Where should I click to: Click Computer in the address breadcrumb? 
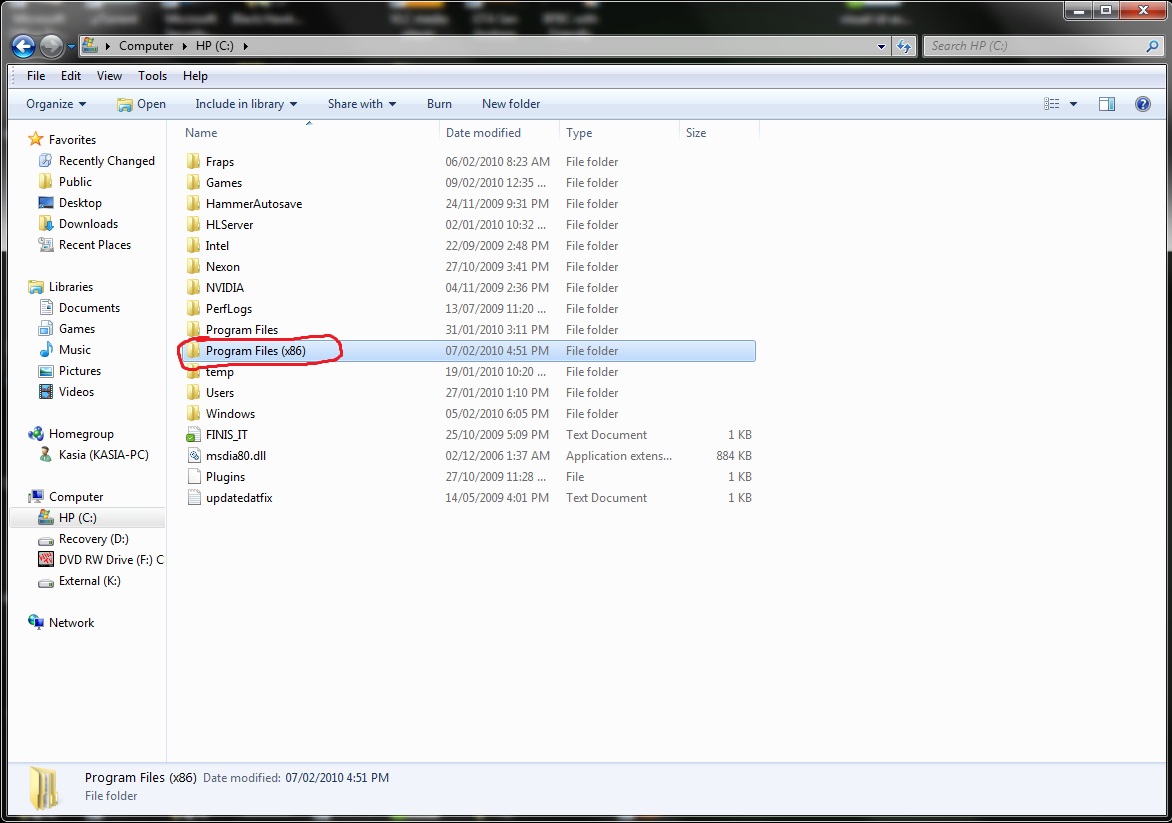(x=146, y=46)
